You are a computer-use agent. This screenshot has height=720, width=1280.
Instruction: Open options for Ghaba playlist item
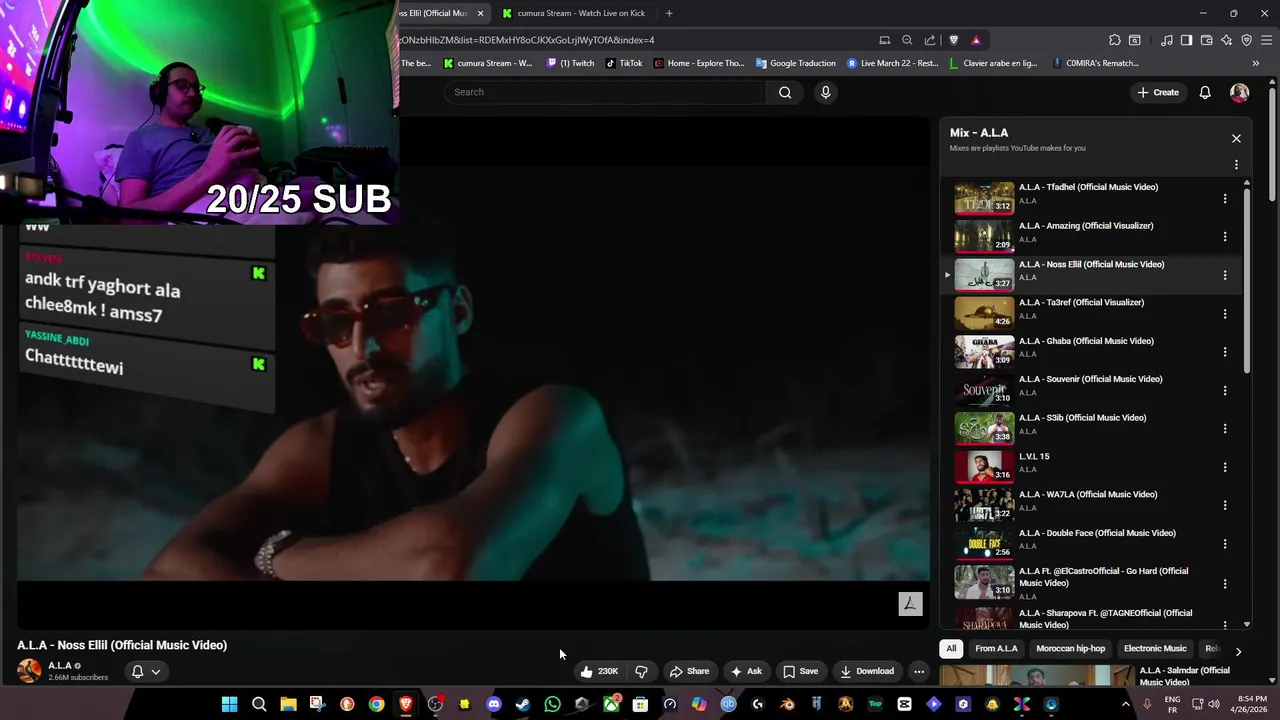coord(1224,352)
